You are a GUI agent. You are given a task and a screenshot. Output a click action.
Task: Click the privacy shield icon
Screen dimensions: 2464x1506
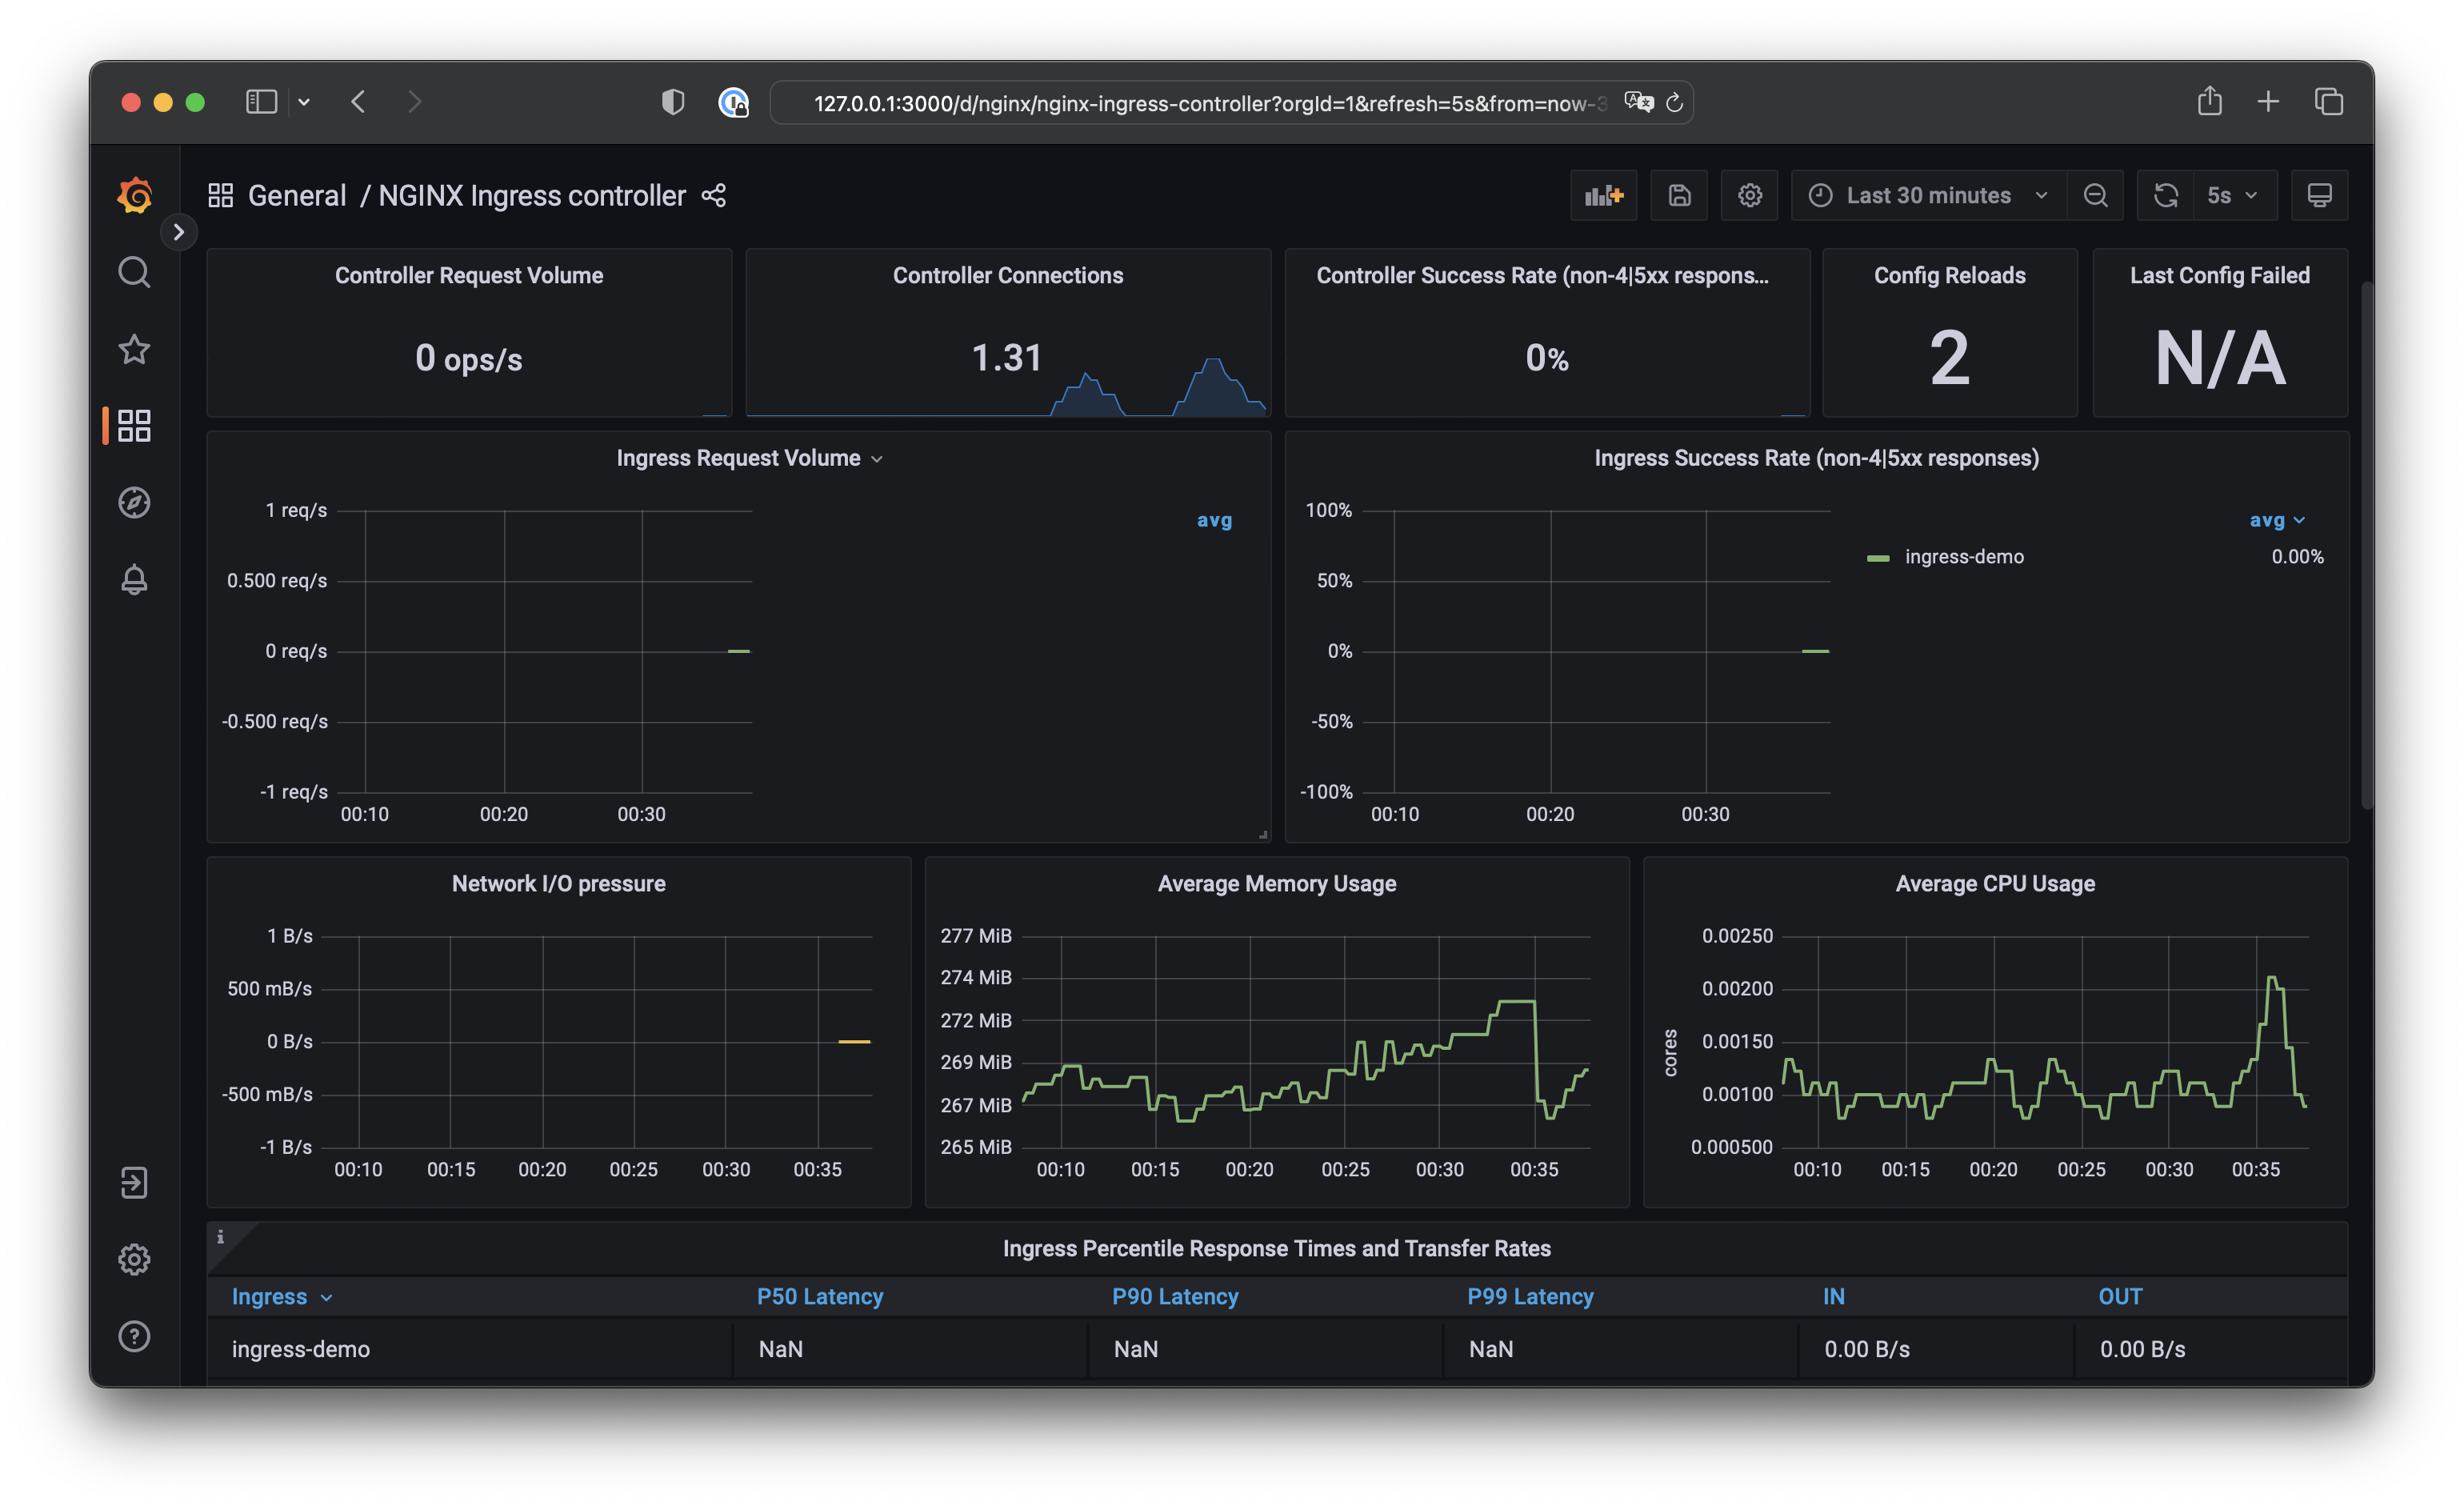pos(673,102)
